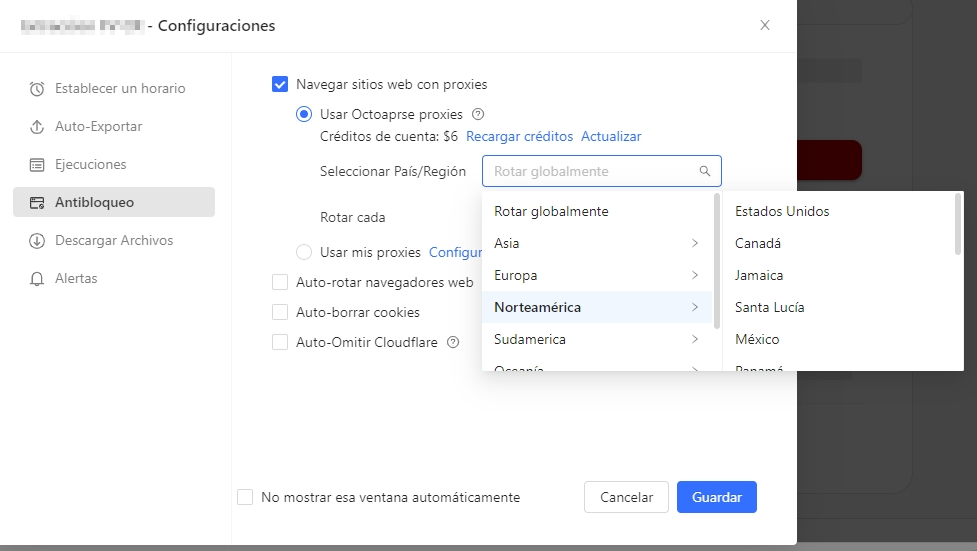This screenshot has height=551, width=977.
Task: Choose Santa Lucía from country list
Action: (838, 307)
